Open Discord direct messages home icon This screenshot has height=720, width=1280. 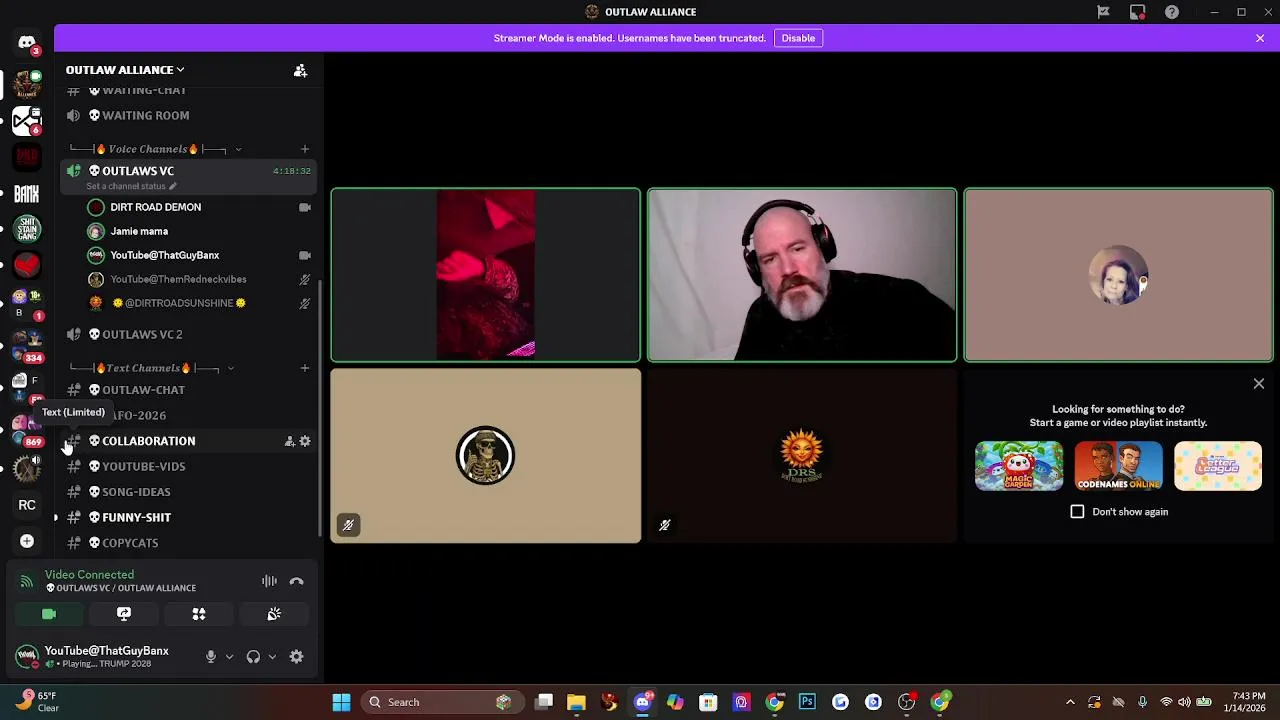pos(27,43)
